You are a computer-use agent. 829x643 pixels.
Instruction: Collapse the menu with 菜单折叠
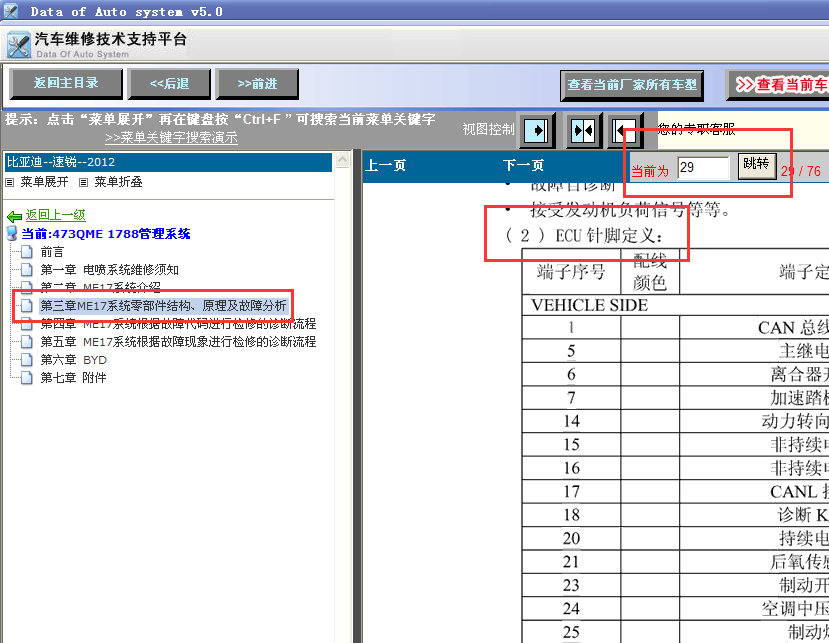click(118, 182)
